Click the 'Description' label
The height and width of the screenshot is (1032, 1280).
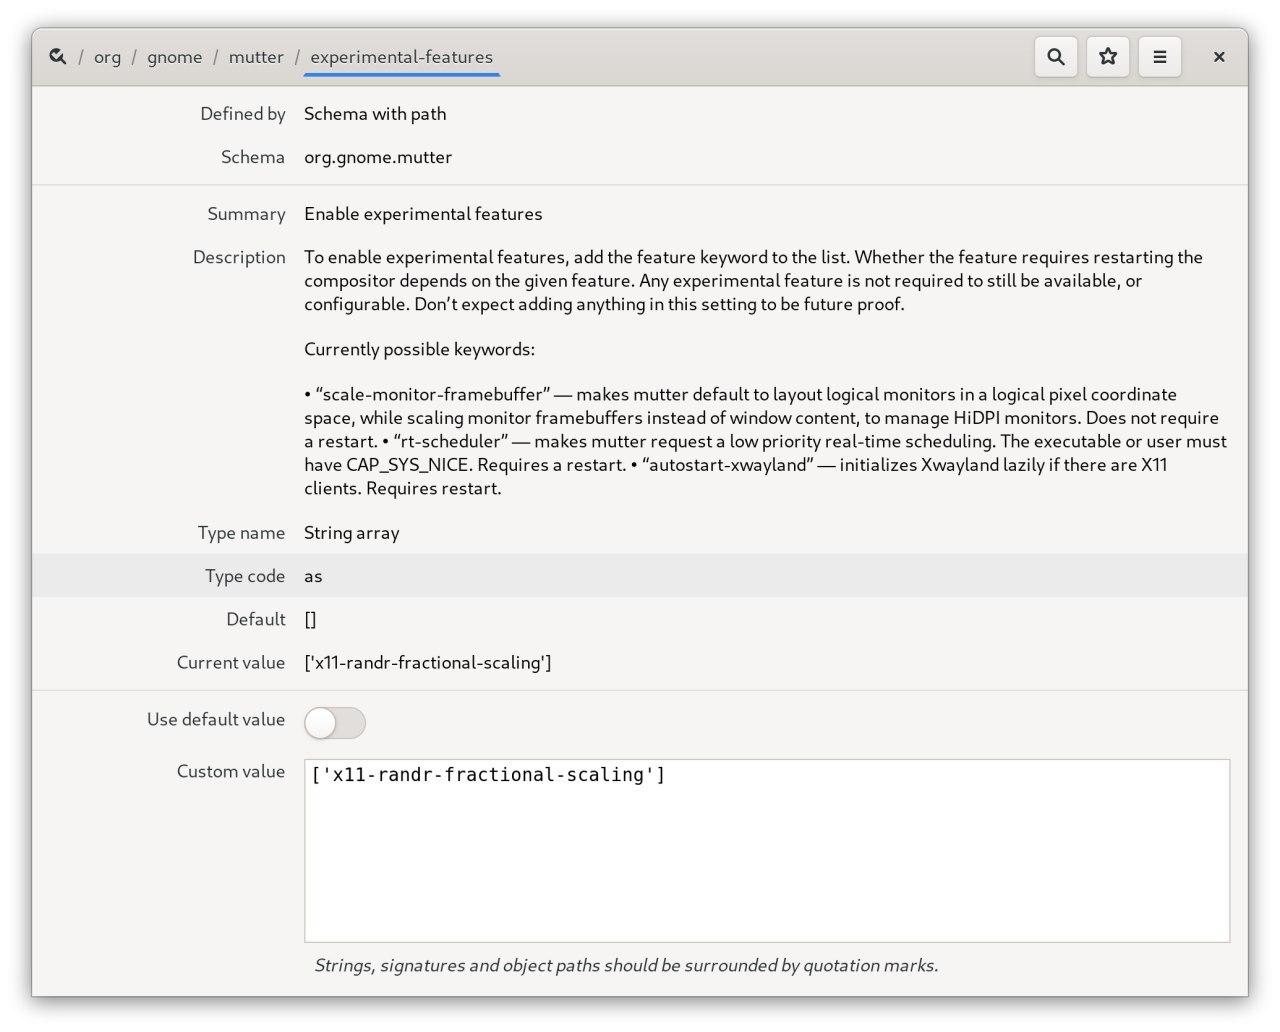point(239,257)
